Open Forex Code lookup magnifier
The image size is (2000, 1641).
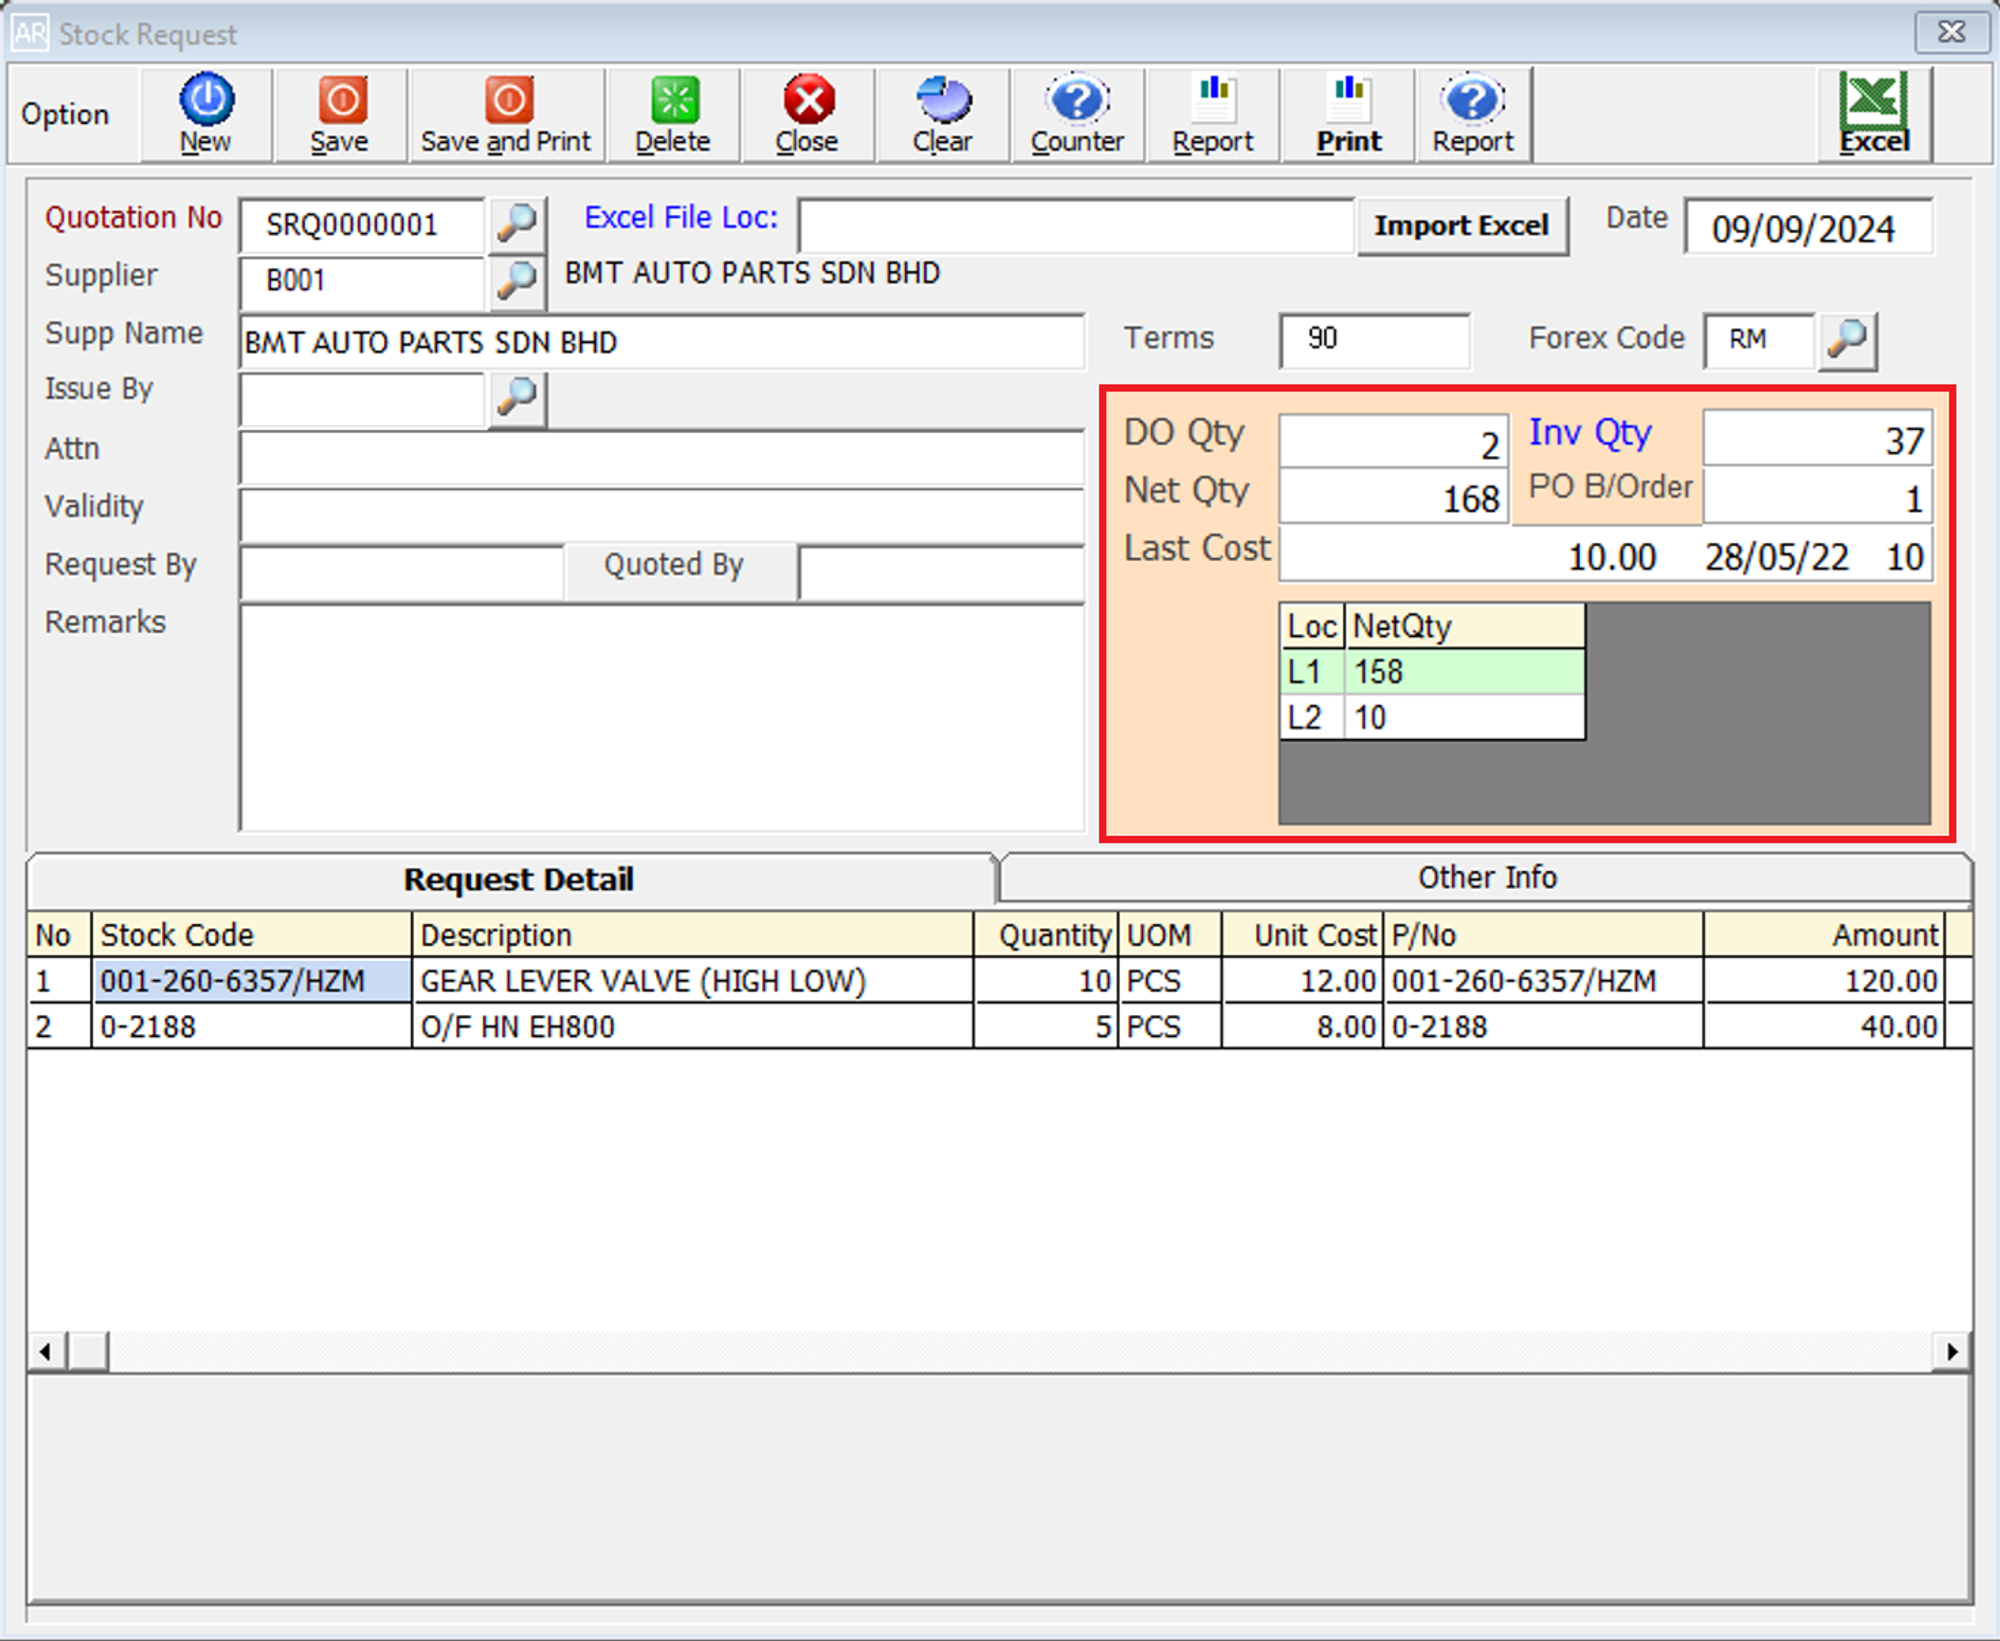(x=1846, y=340)
